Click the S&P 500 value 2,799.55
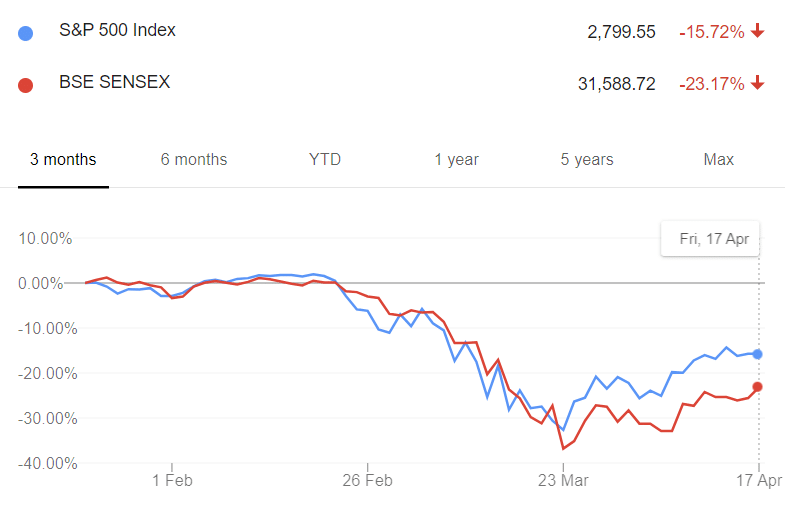This screenshot has width=786, height=510. coord(621,32)
